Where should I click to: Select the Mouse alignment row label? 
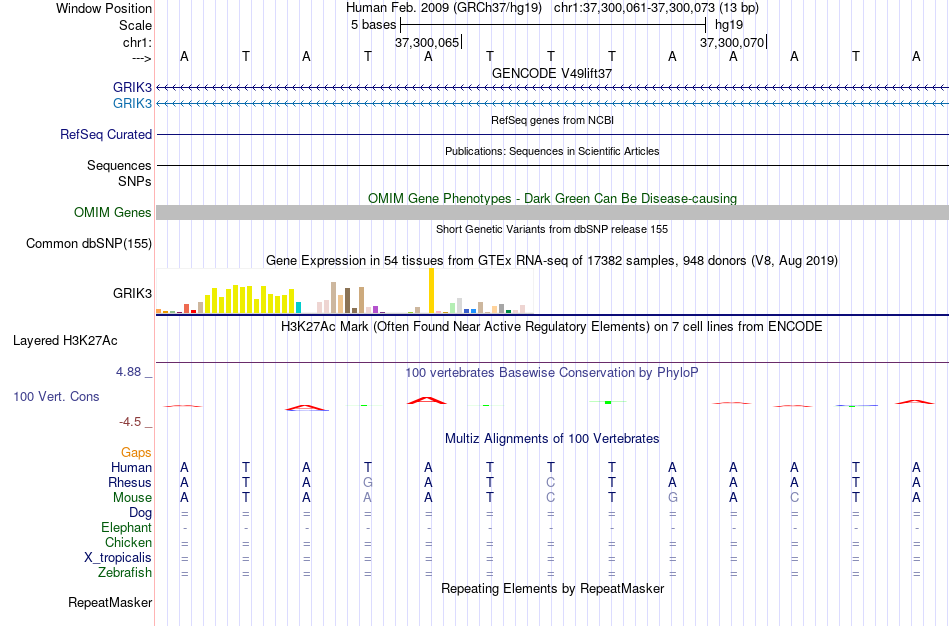click(132, 498)
